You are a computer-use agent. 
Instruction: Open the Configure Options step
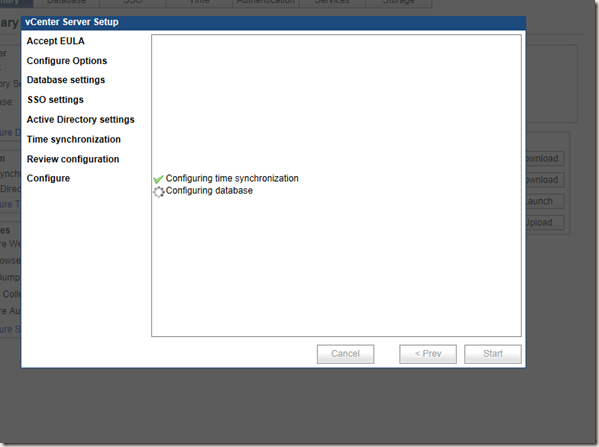[67, 61]
